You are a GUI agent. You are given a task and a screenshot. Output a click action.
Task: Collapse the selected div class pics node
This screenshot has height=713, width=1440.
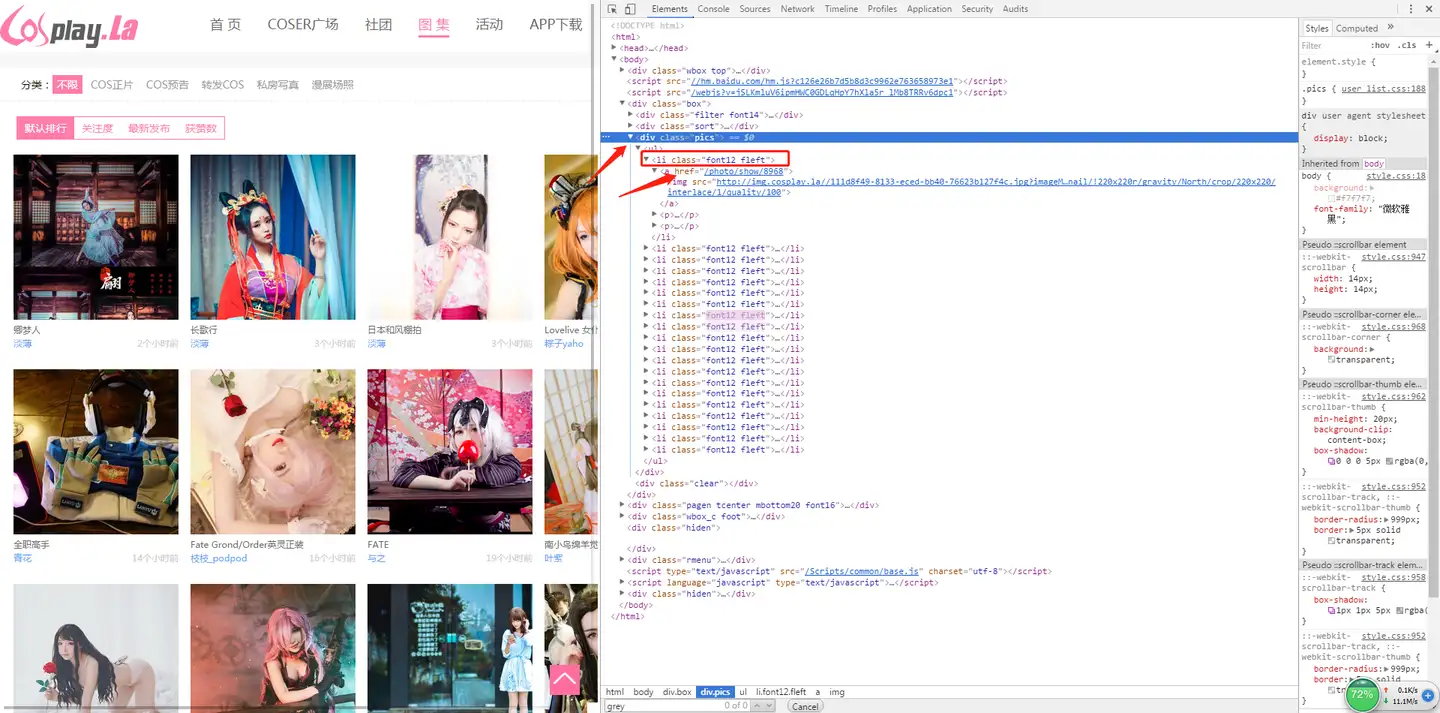[x=631, y=137]
